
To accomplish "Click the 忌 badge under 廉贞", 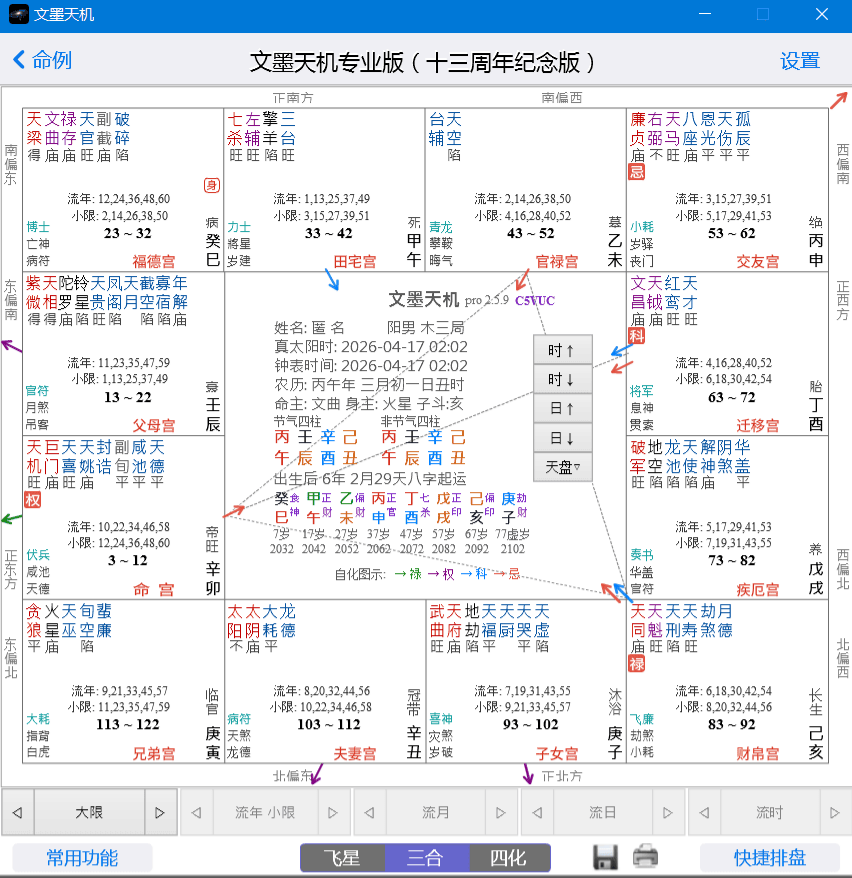I will (x=636, y=171).
